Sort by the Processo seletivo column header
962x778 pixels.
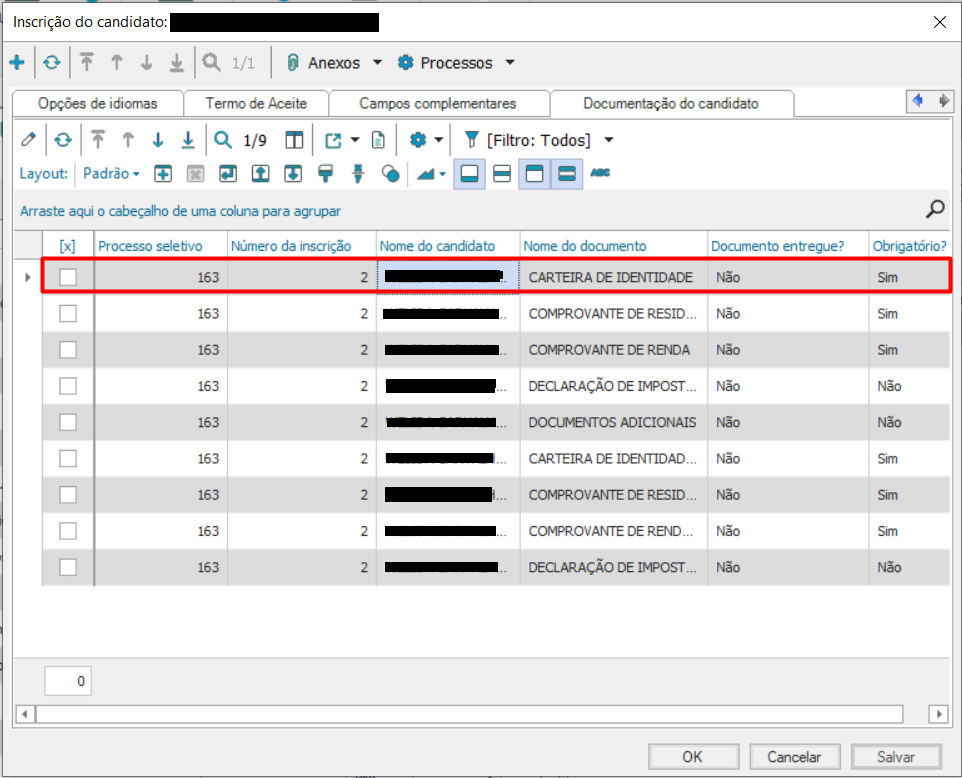(x=161, y=245)
